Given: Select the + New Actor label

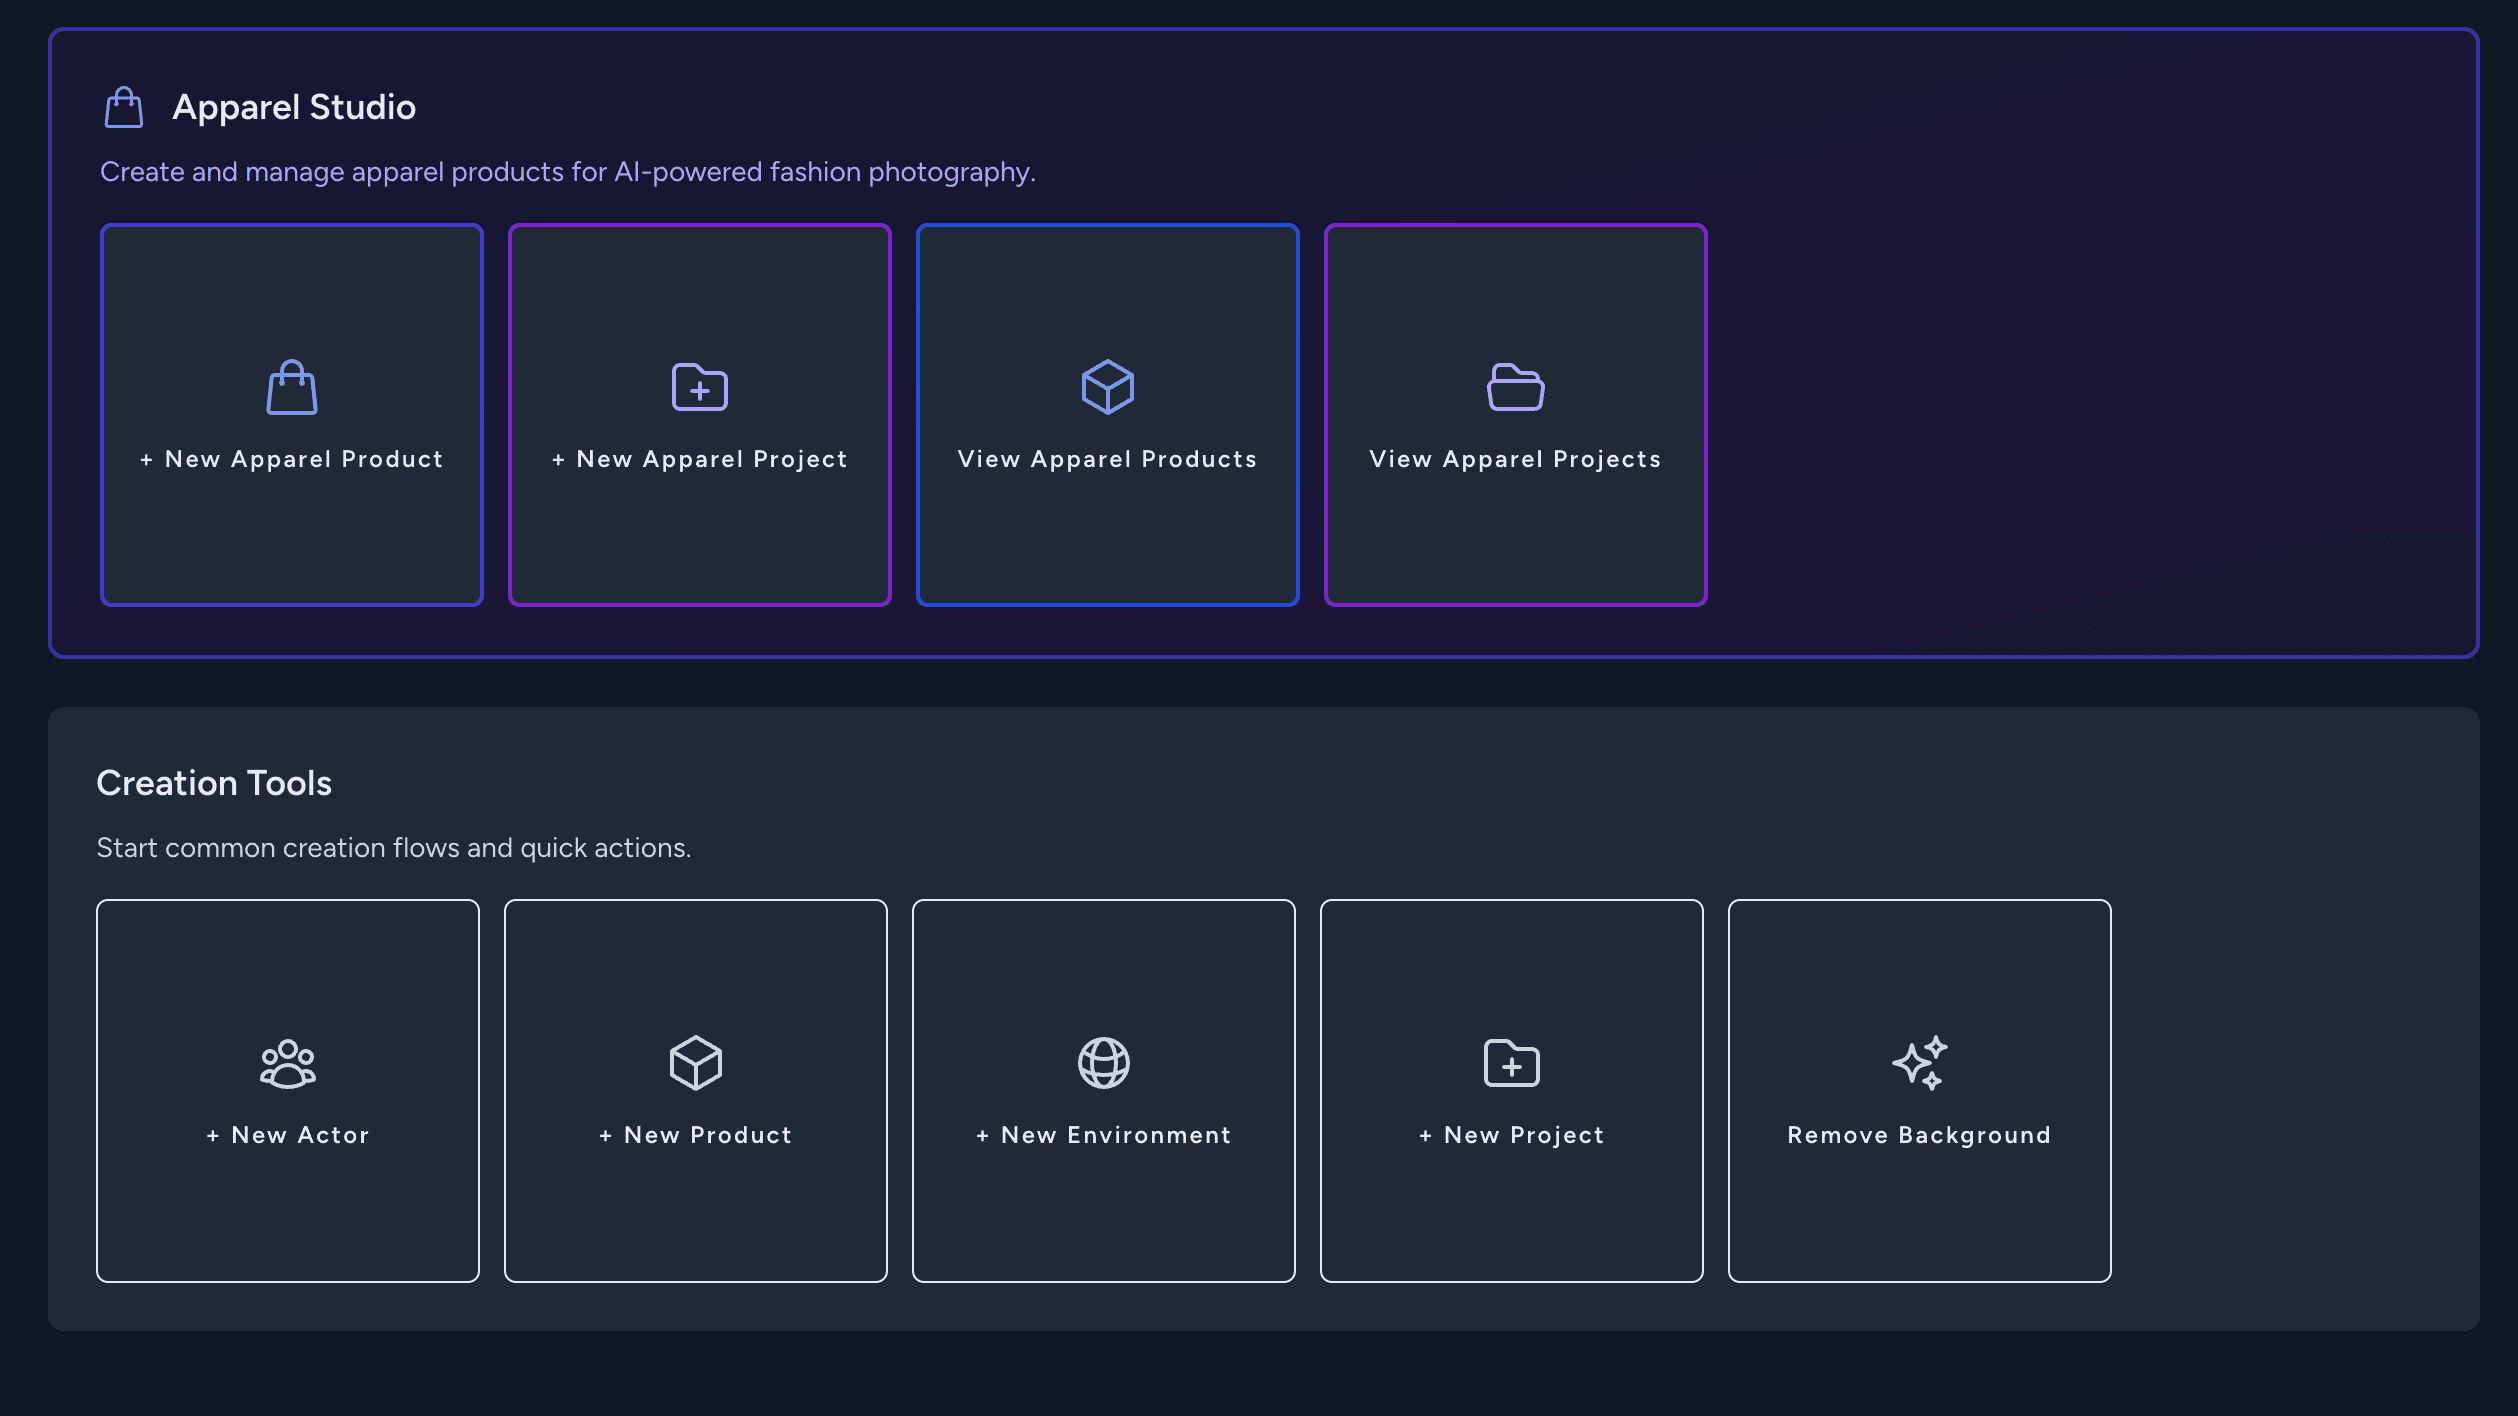Looking at the screenshot, I should 288,1135.
